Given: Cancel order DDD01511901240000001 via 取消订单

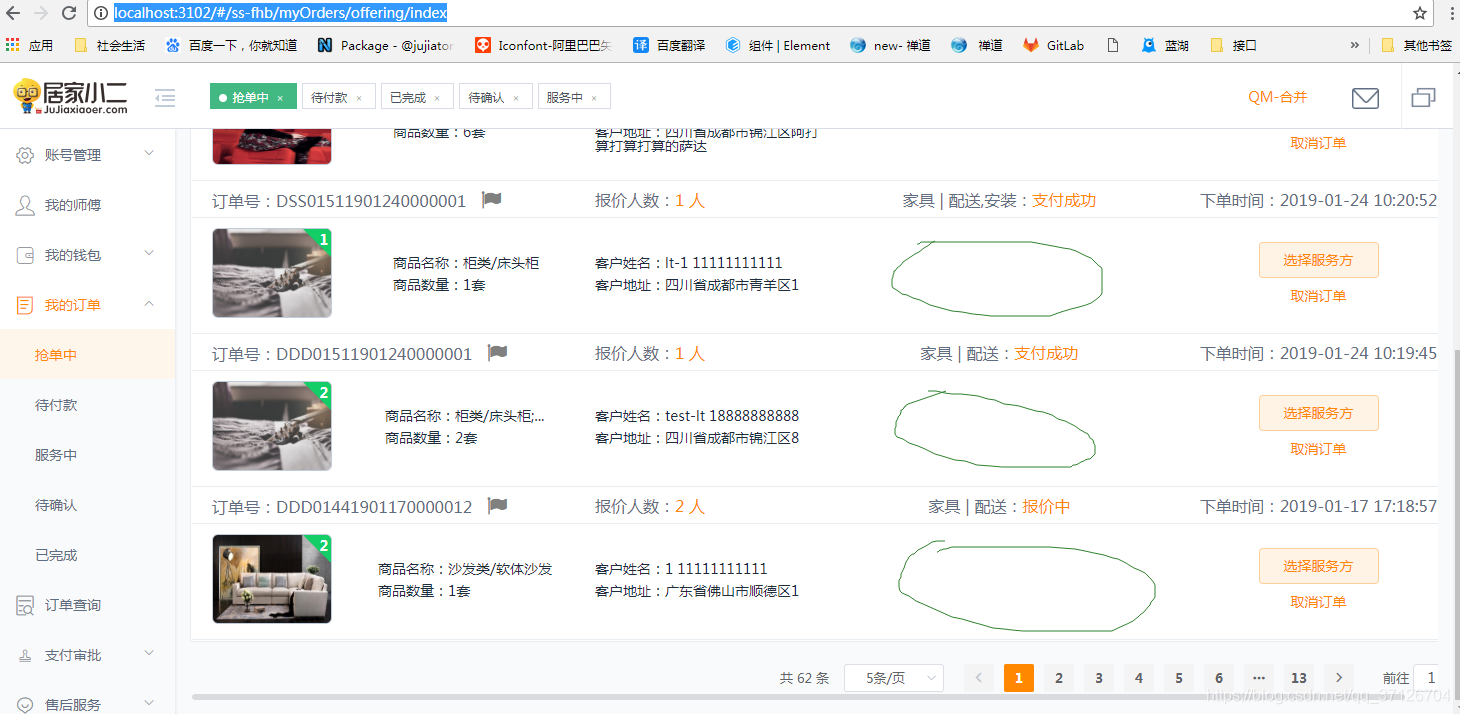Looking at the screenshot, I should tap(1318, 449).
